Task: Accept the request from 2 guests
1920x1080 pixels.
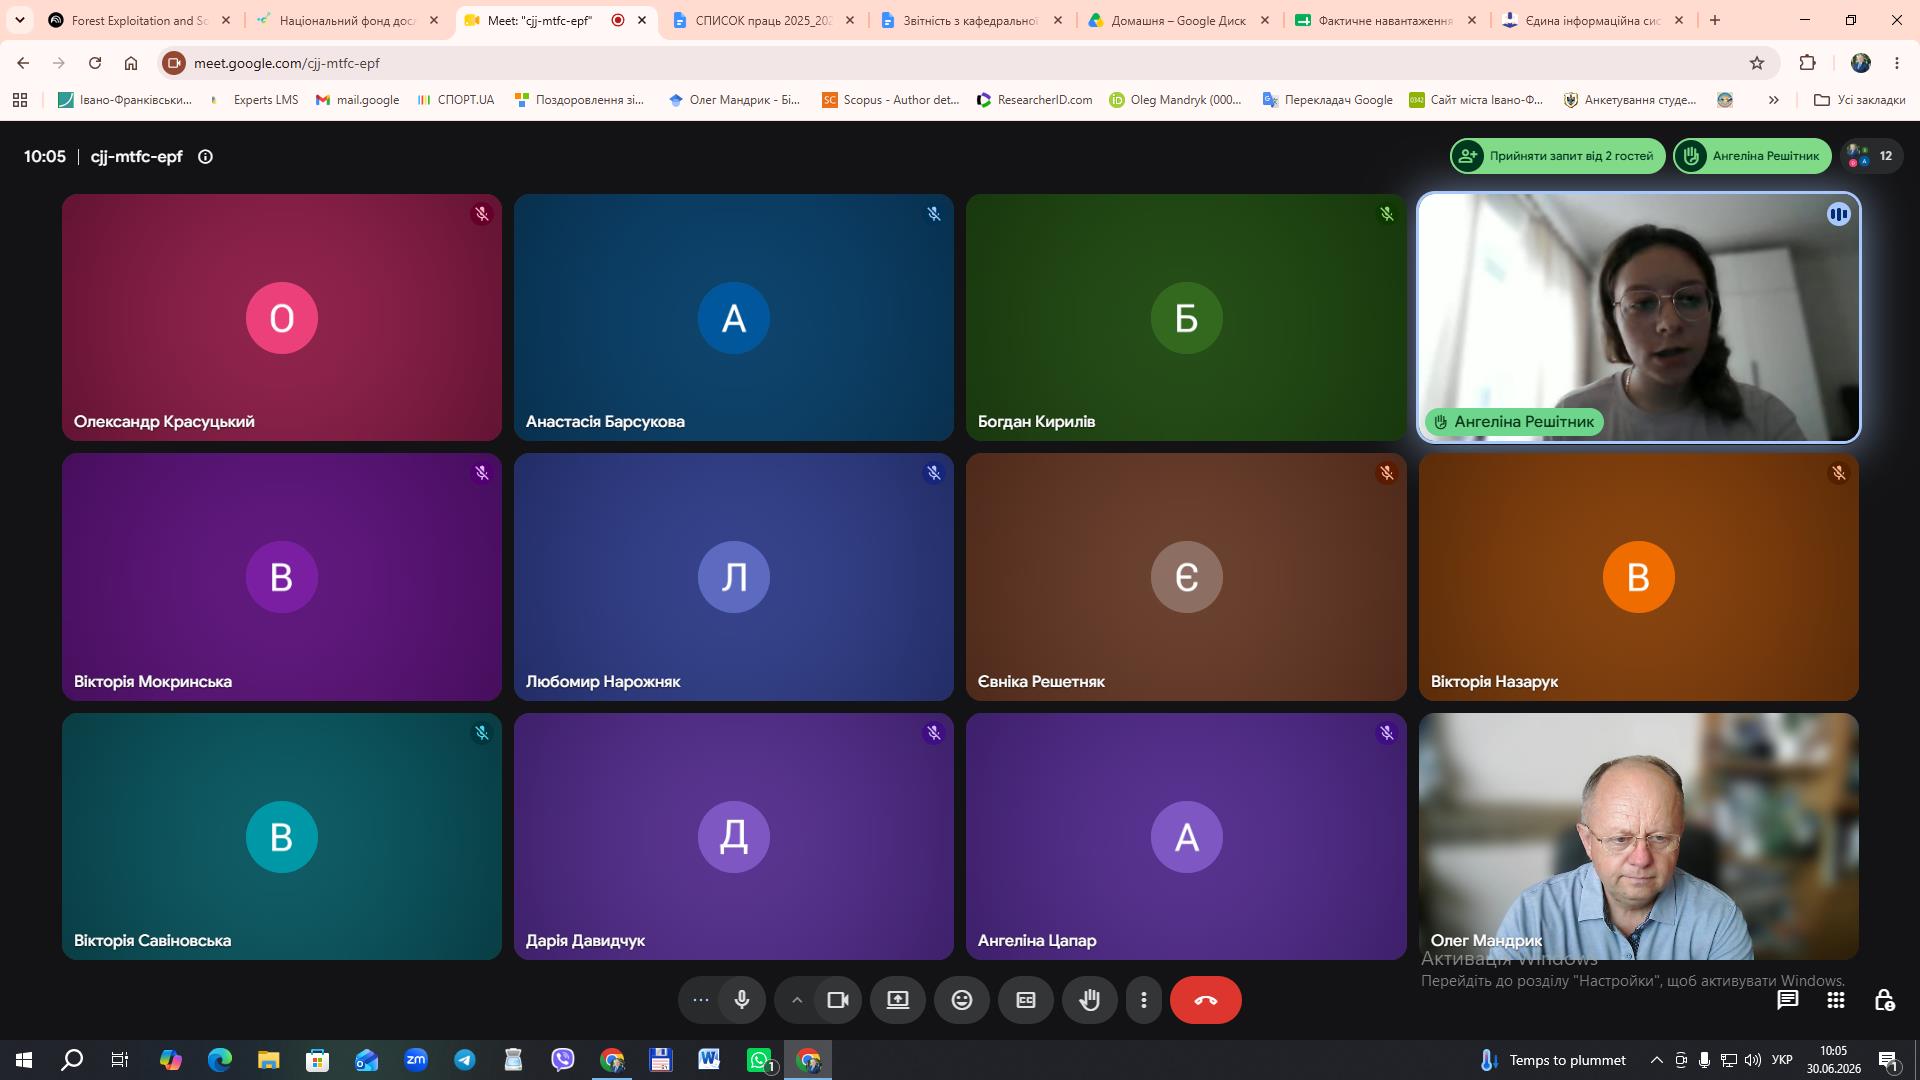Action: [x=1557, y=156]
